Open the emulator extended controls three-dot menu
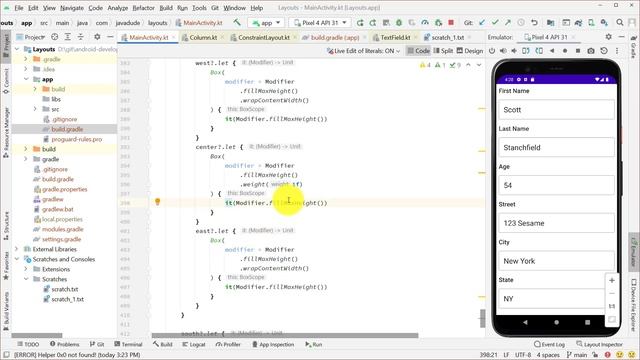The image size is (640, 360). (x=617, y=51)
